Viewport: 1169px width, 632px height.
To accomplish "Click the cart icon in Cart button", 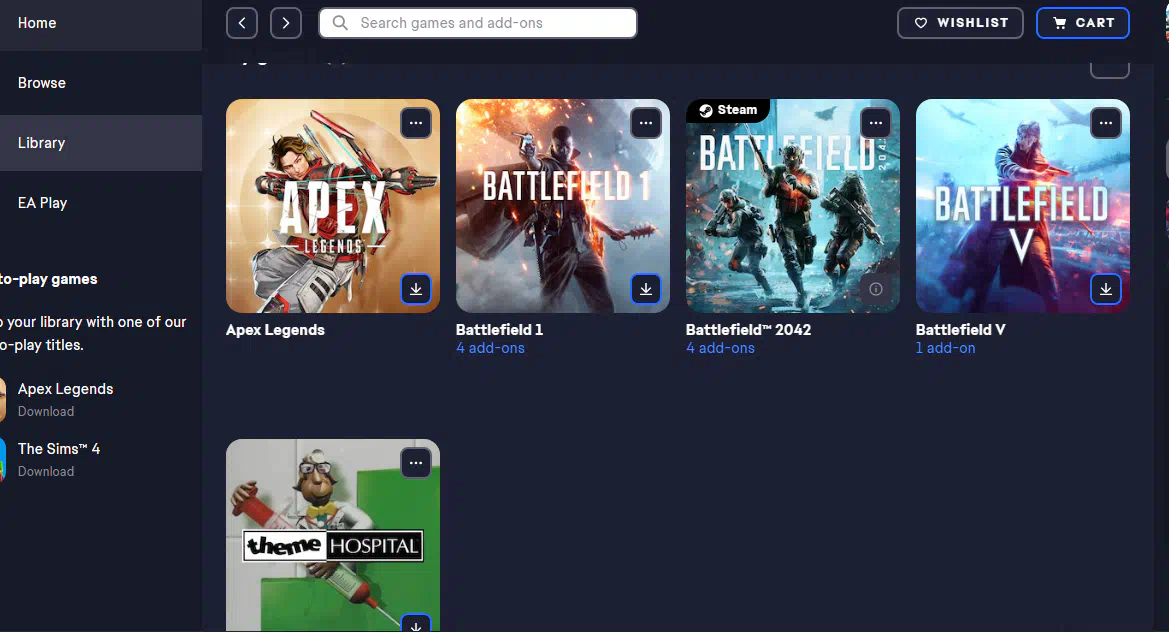I will (x=1059, y=23).
